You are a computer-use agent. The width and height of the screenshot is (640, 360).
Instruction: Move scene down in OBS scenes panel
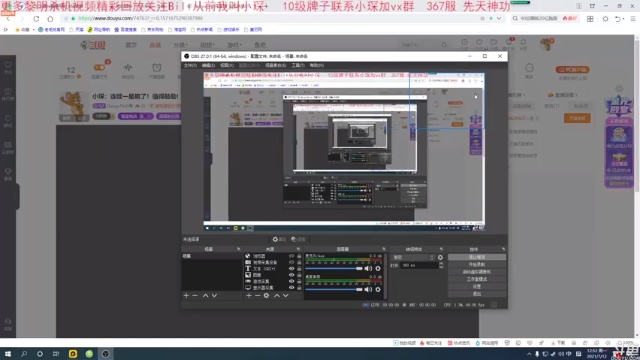pyautogui.click(x=214, y=296)
